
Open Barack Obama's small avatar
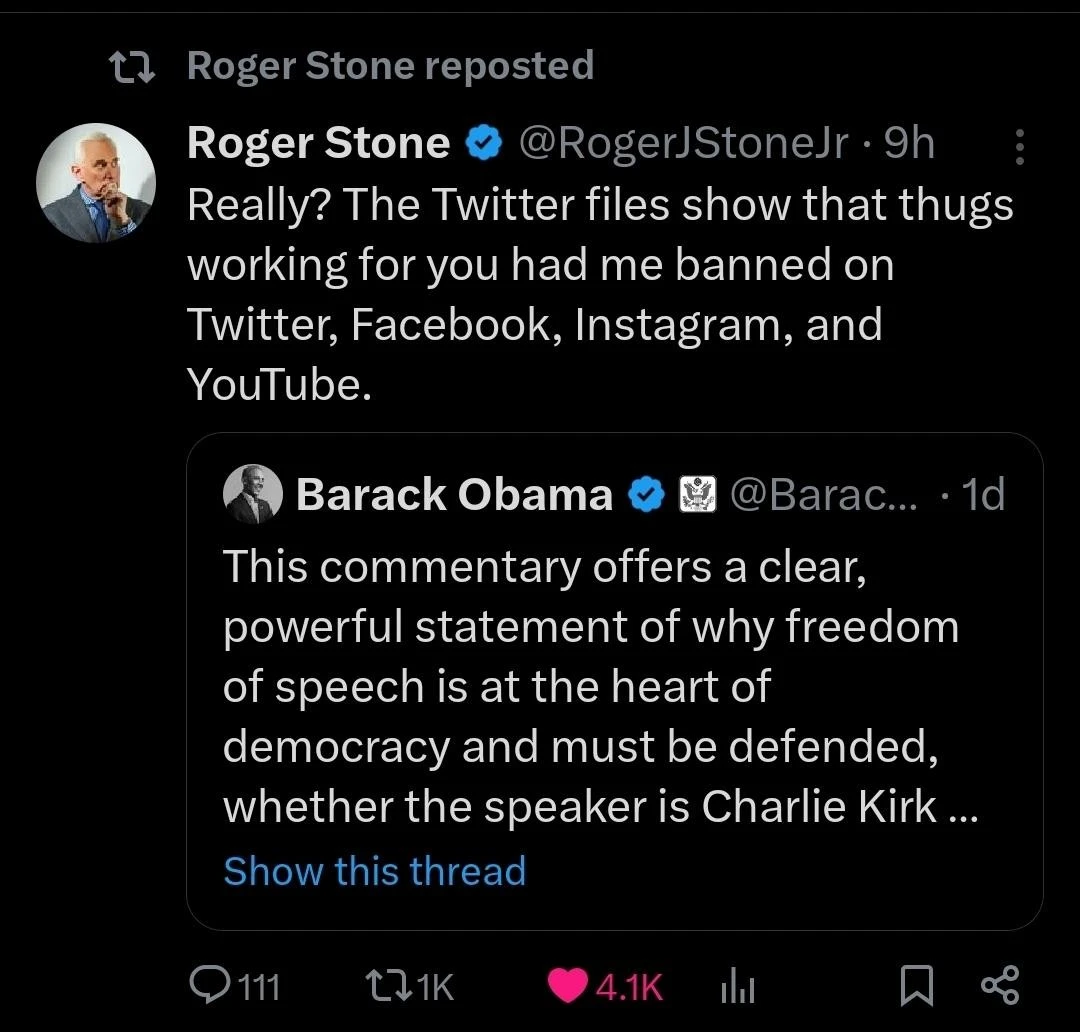click(250, 494)
